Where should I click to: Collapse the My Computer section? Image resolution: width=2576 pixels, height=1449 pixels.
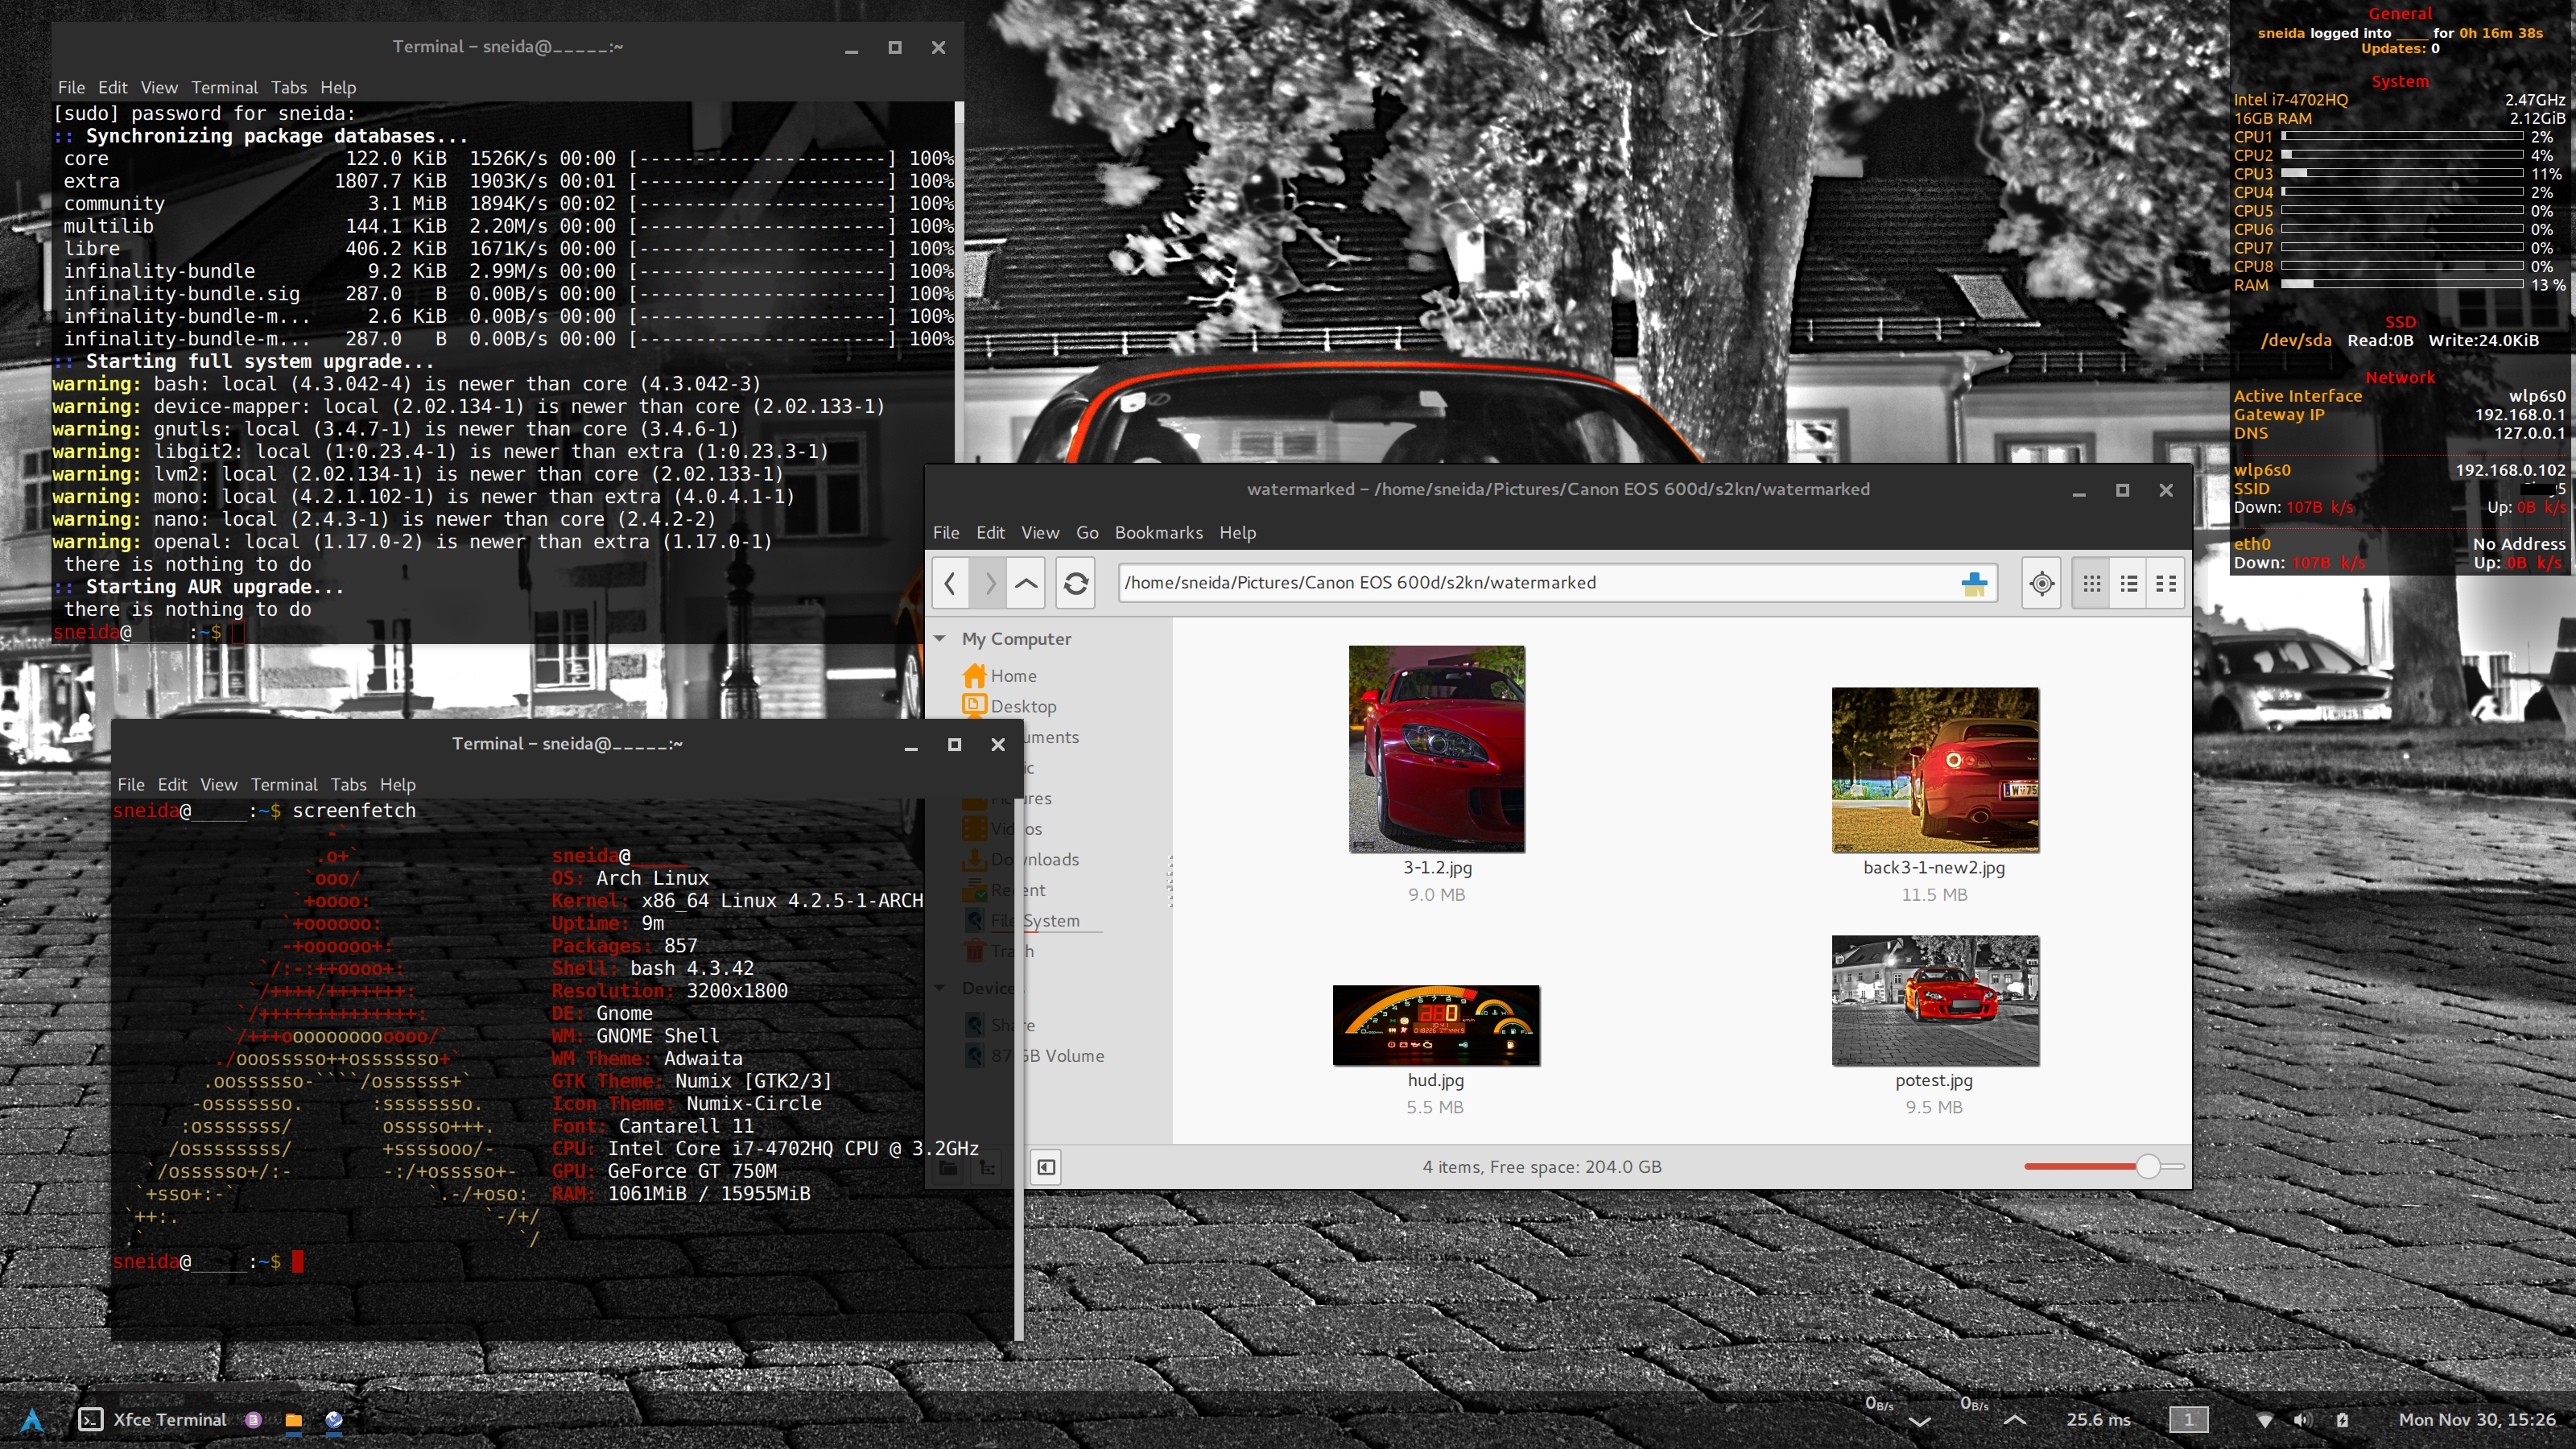pyautogui.click(x=940, y=638)
